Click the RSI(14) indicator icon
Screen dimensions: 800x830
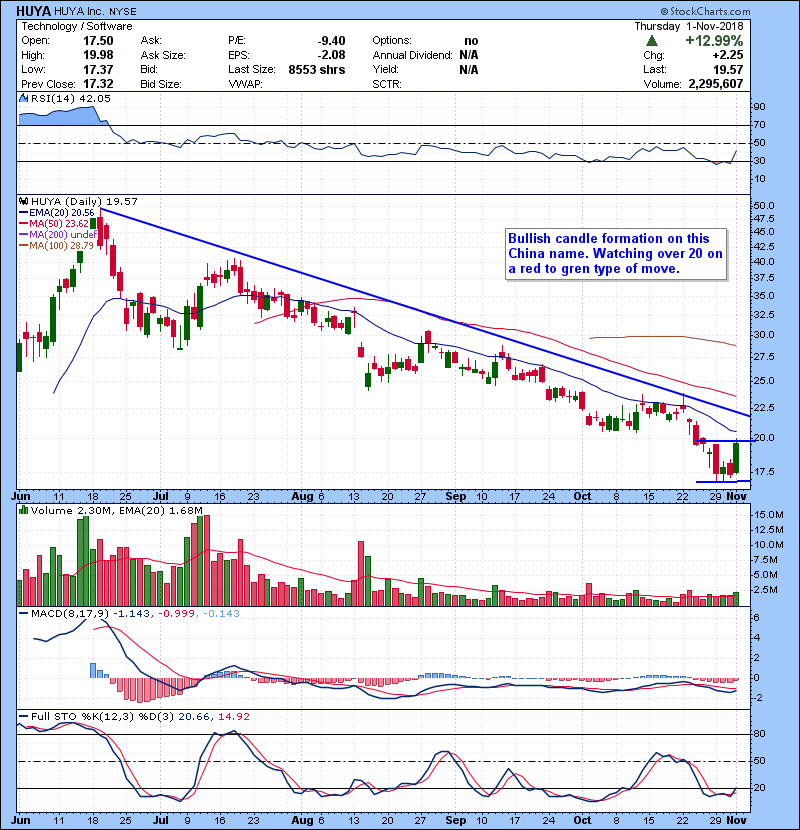click(24, 98)
